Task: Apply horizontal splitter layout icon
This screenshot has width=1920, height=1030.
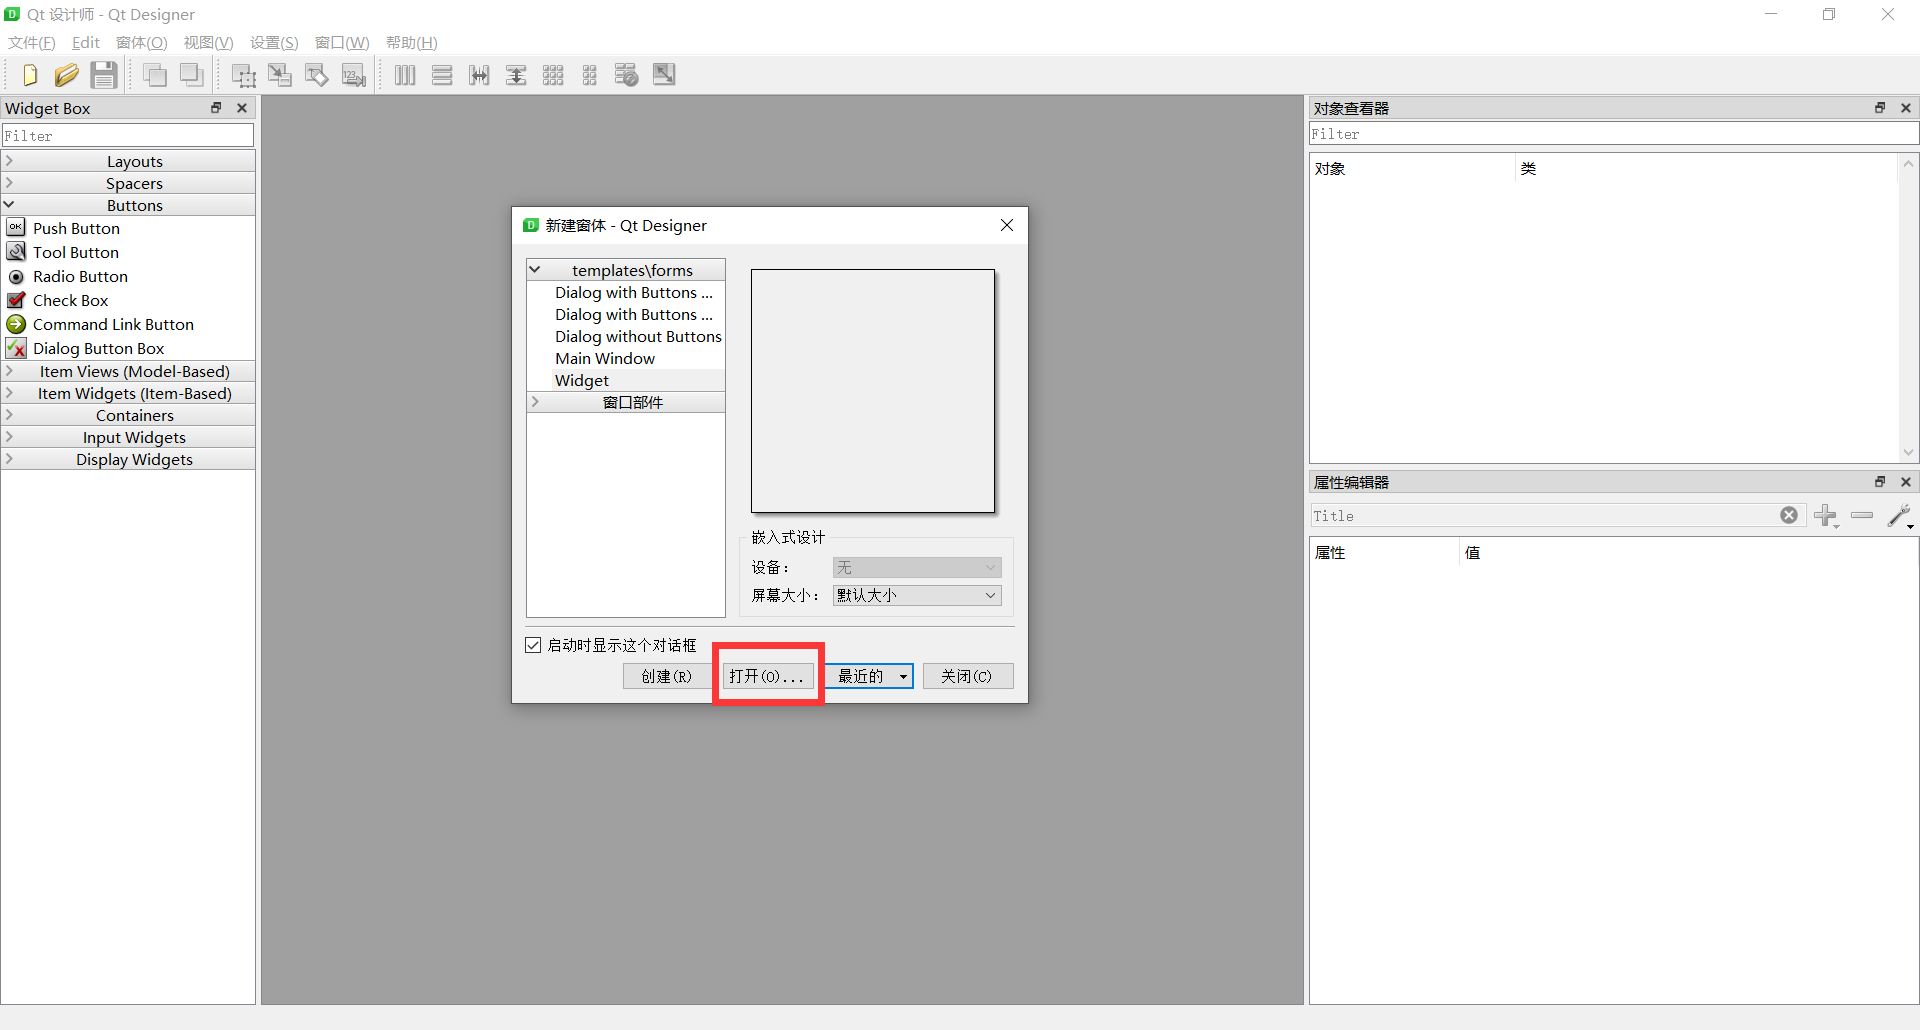Action: pyautogui.click(x=479, y=75)
